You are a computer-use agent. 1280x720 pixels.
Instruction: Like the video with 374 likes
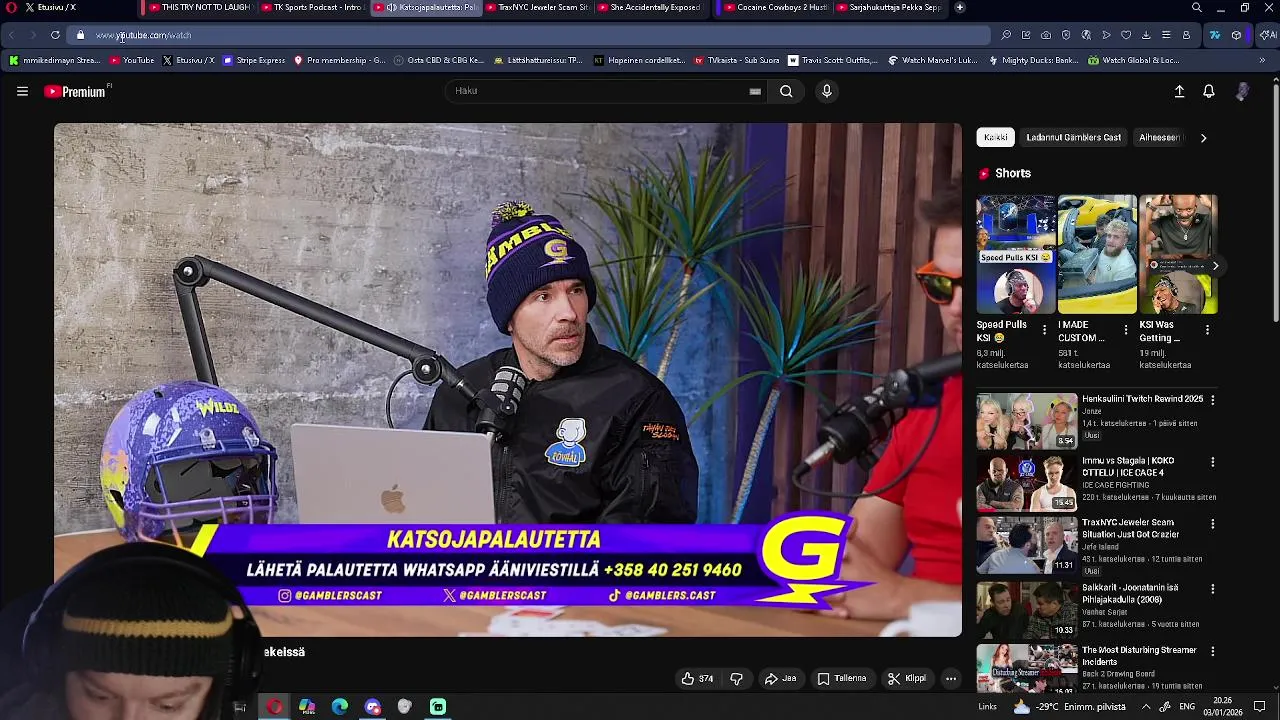pyautogui.click(x=697, y=678)
